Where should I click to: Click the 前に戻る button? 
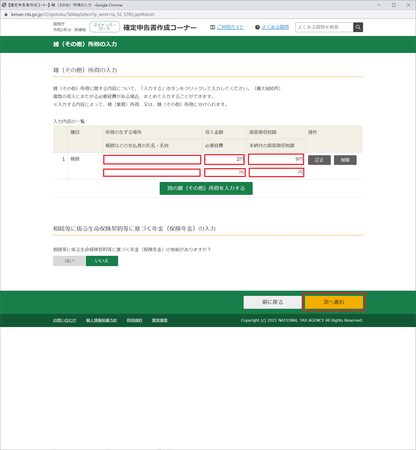[273, 302]
